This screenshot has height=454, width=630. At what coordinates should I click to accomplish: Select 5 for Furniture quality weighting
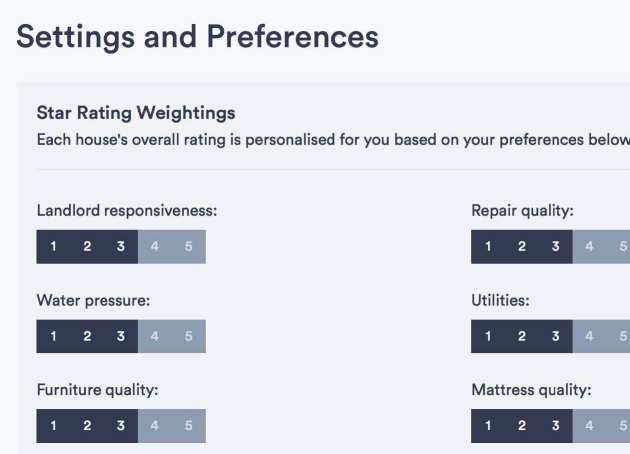click(x=189, y=426)
